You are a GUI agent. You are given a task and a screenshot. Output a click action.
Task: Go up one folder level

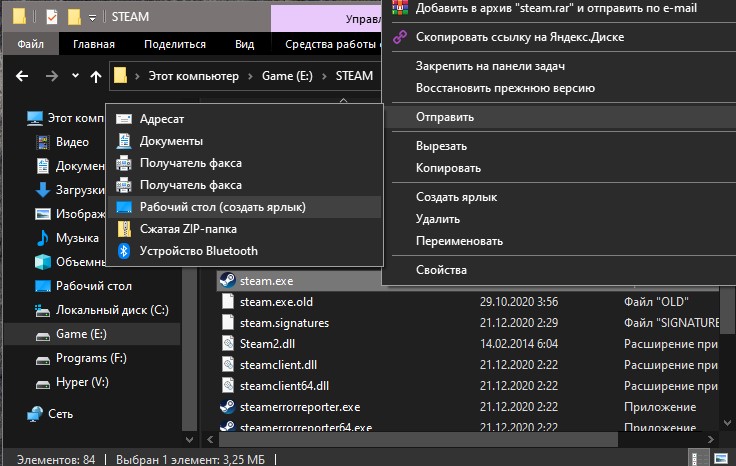96,76
